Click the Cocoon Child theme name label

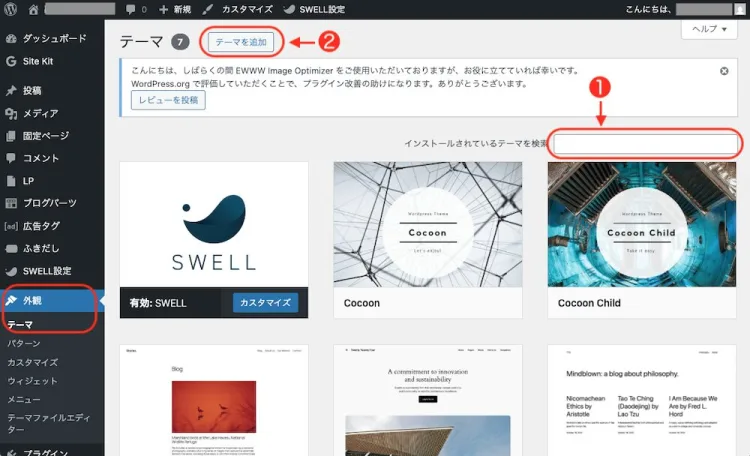click(589, 303)
